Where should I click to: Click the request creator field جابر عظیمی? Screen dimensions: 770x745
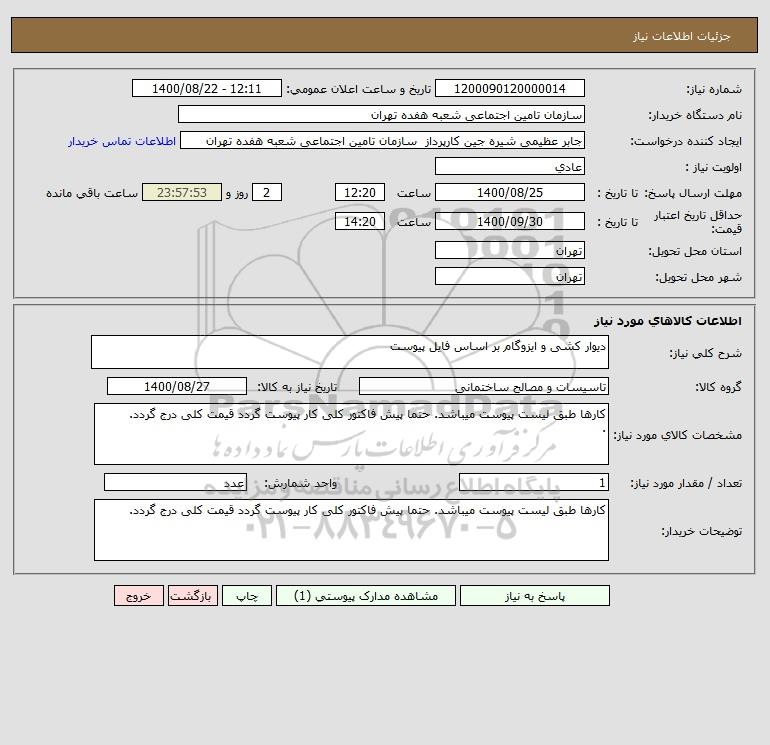(383, 140)
